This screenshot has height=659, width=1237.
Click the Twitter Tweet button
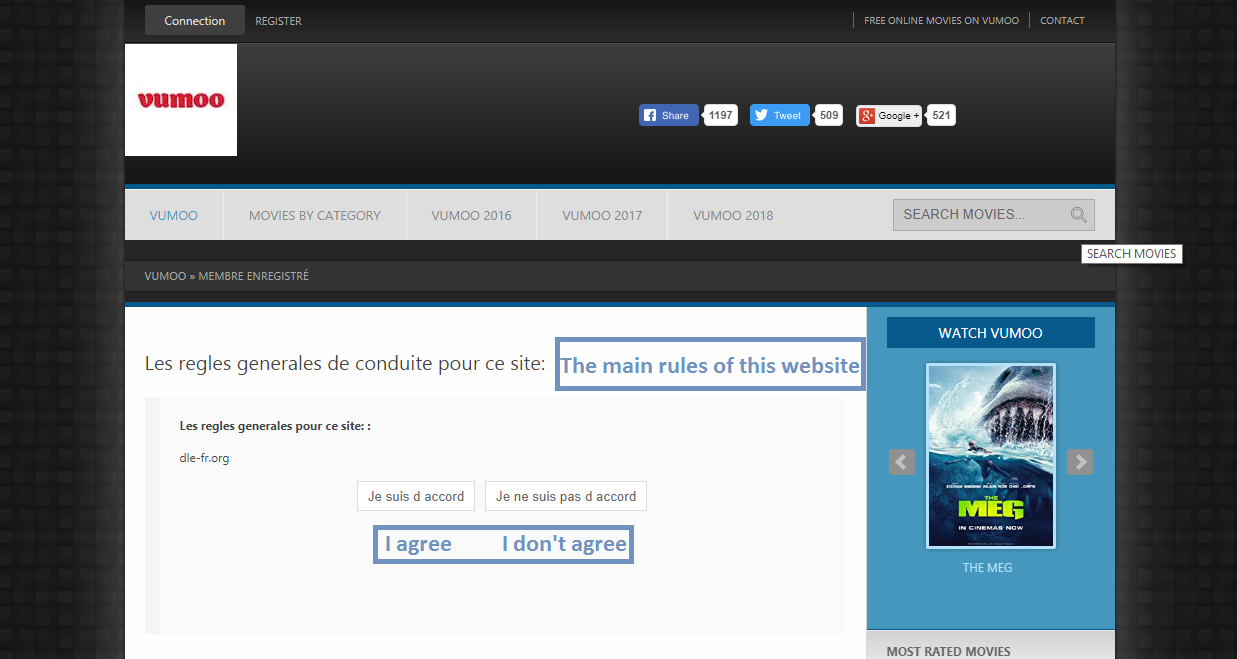[780, 115]
